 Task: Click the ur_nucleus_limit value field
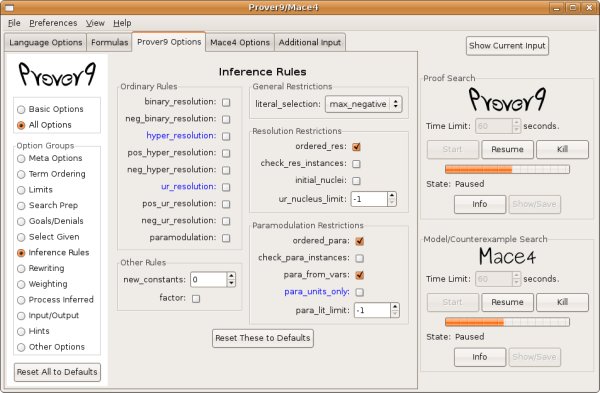(369, 199)
